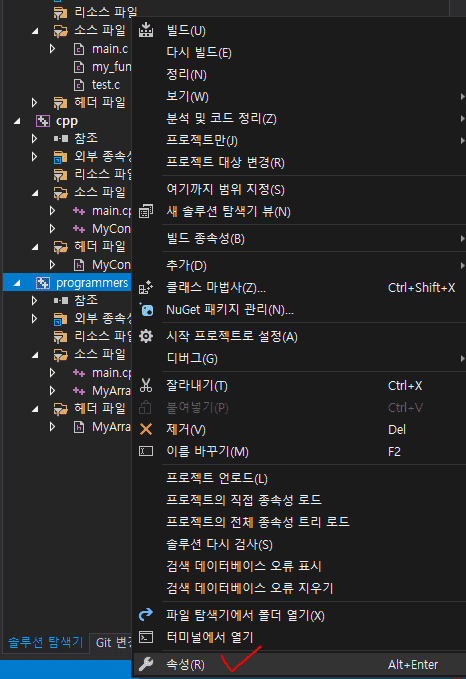Viewport: 466px width, 679px height.
Task: Open 파일 탐색기에서 폴더 열기(X) entry
Action: (x=245, y=615)
